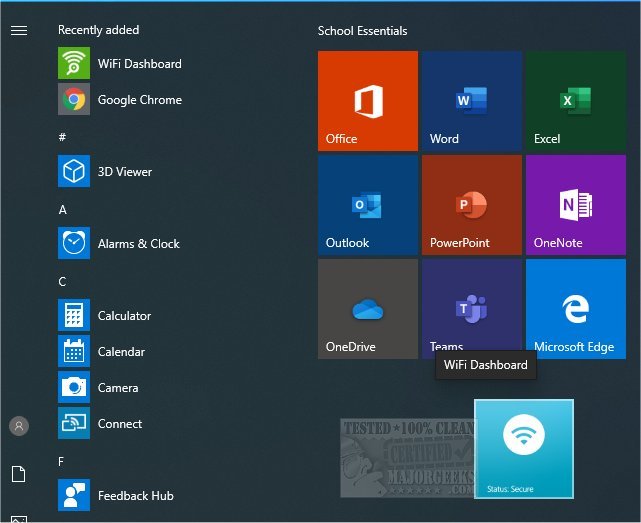Screen dimensions: 641x523
Task: Open the OneDrive tile
Action: click(x=368, y=309)
